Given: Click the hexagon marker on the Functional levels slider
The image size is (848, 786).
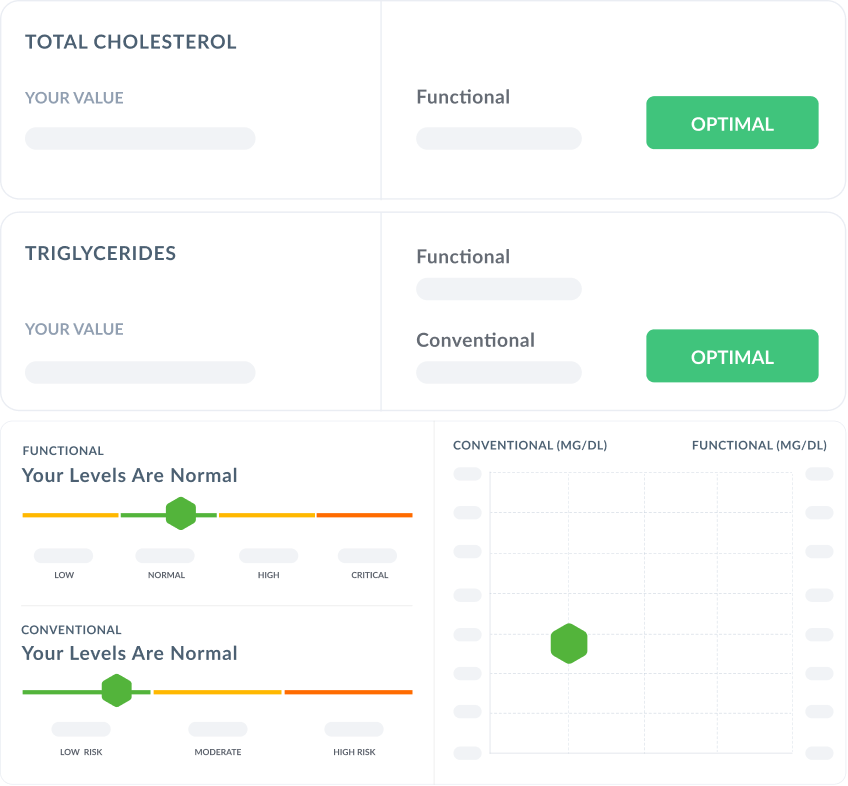Looking at the screenshot, I should (180, 513).
